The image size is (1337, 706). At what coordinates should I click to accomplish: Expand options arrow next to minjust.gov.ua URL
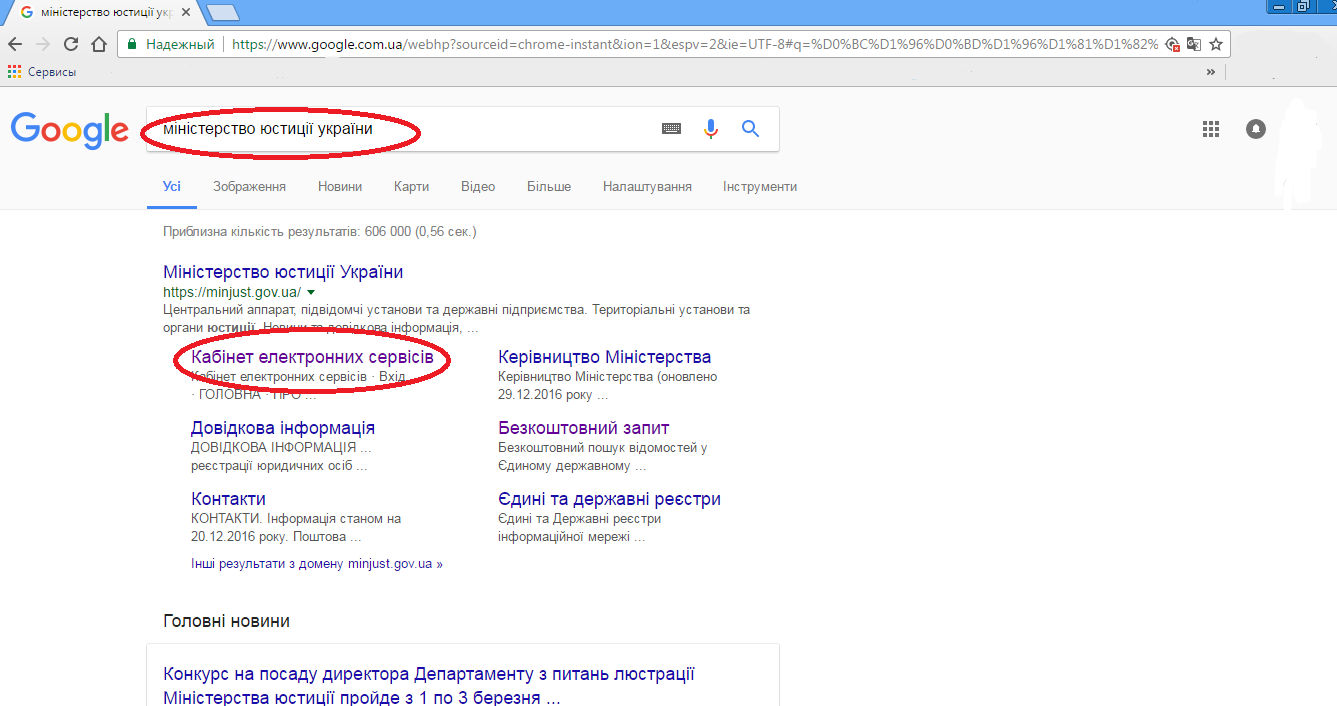[311, 292]
